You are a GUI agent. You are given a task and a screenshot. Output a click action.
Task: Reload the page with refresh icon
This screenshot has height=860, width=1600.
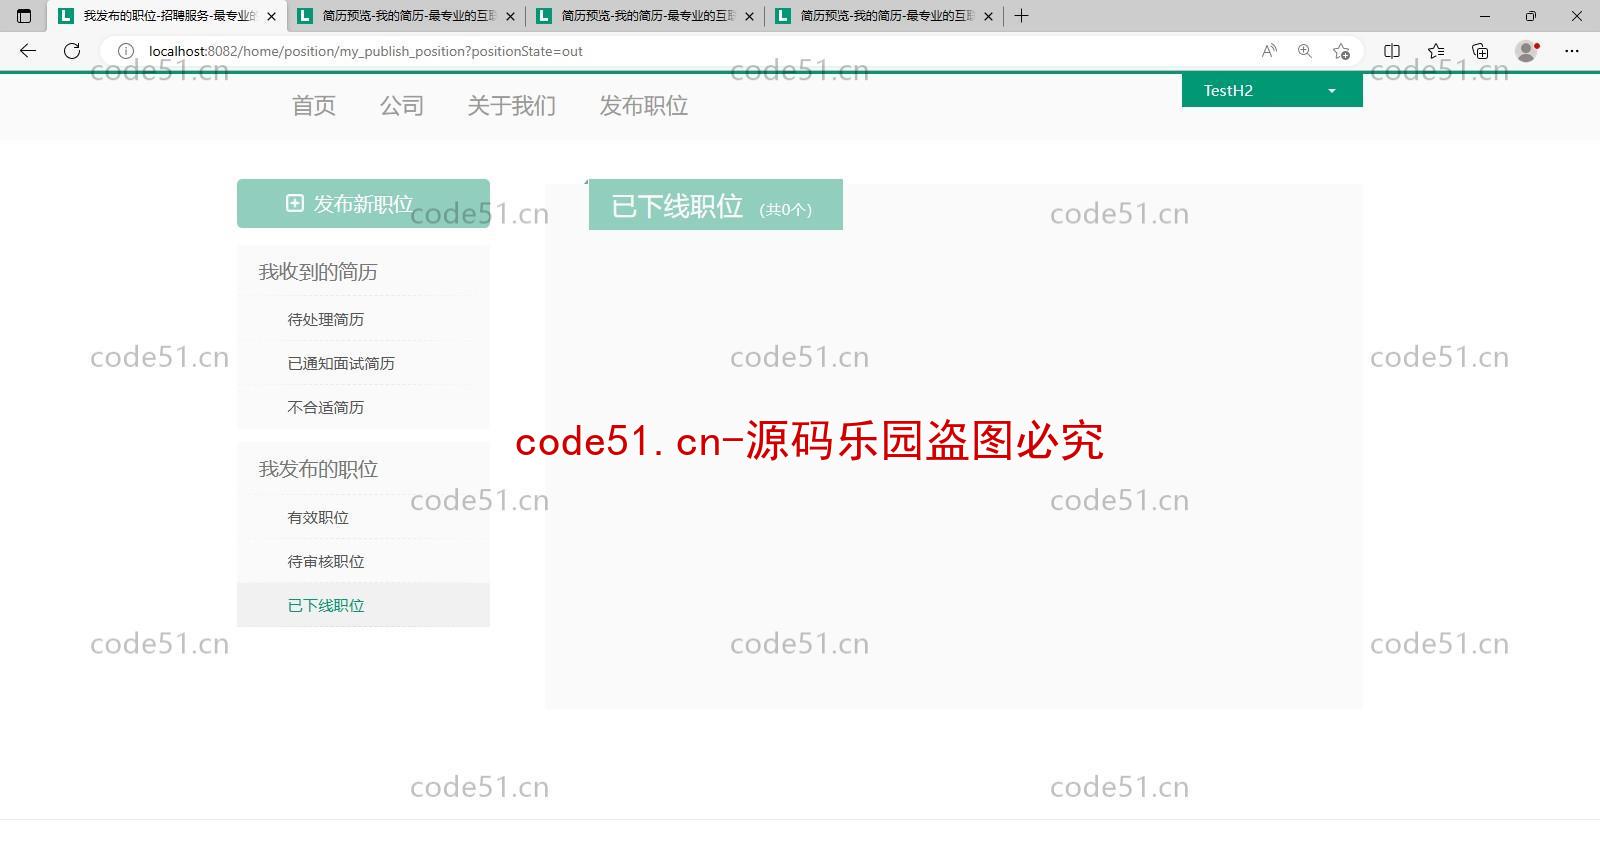(x=72, y=51)
